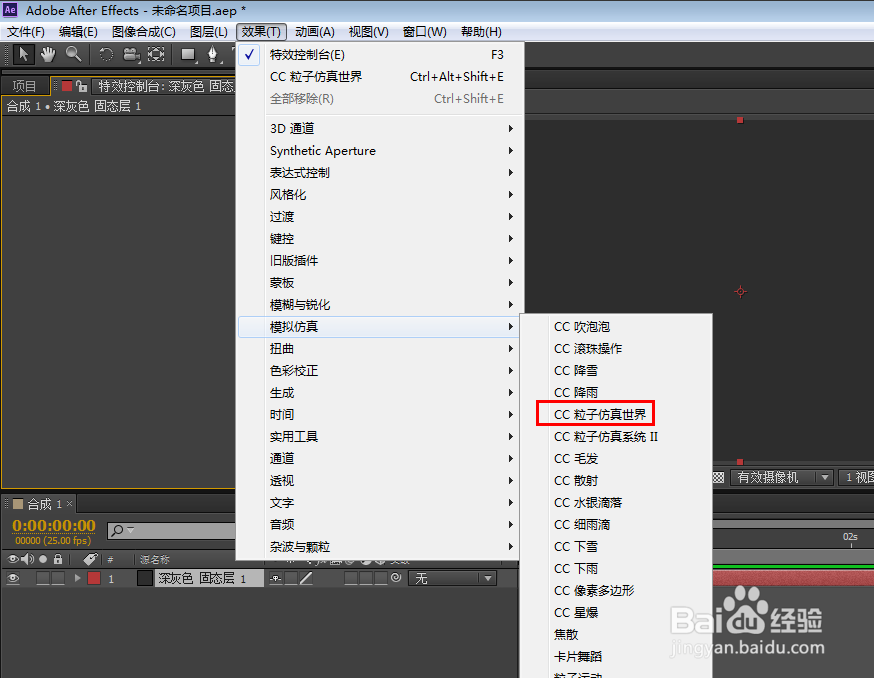Toggle visibility eye of 深灰色 固态层 1
This screenshot has width=874, height=678.
point(13,578)
